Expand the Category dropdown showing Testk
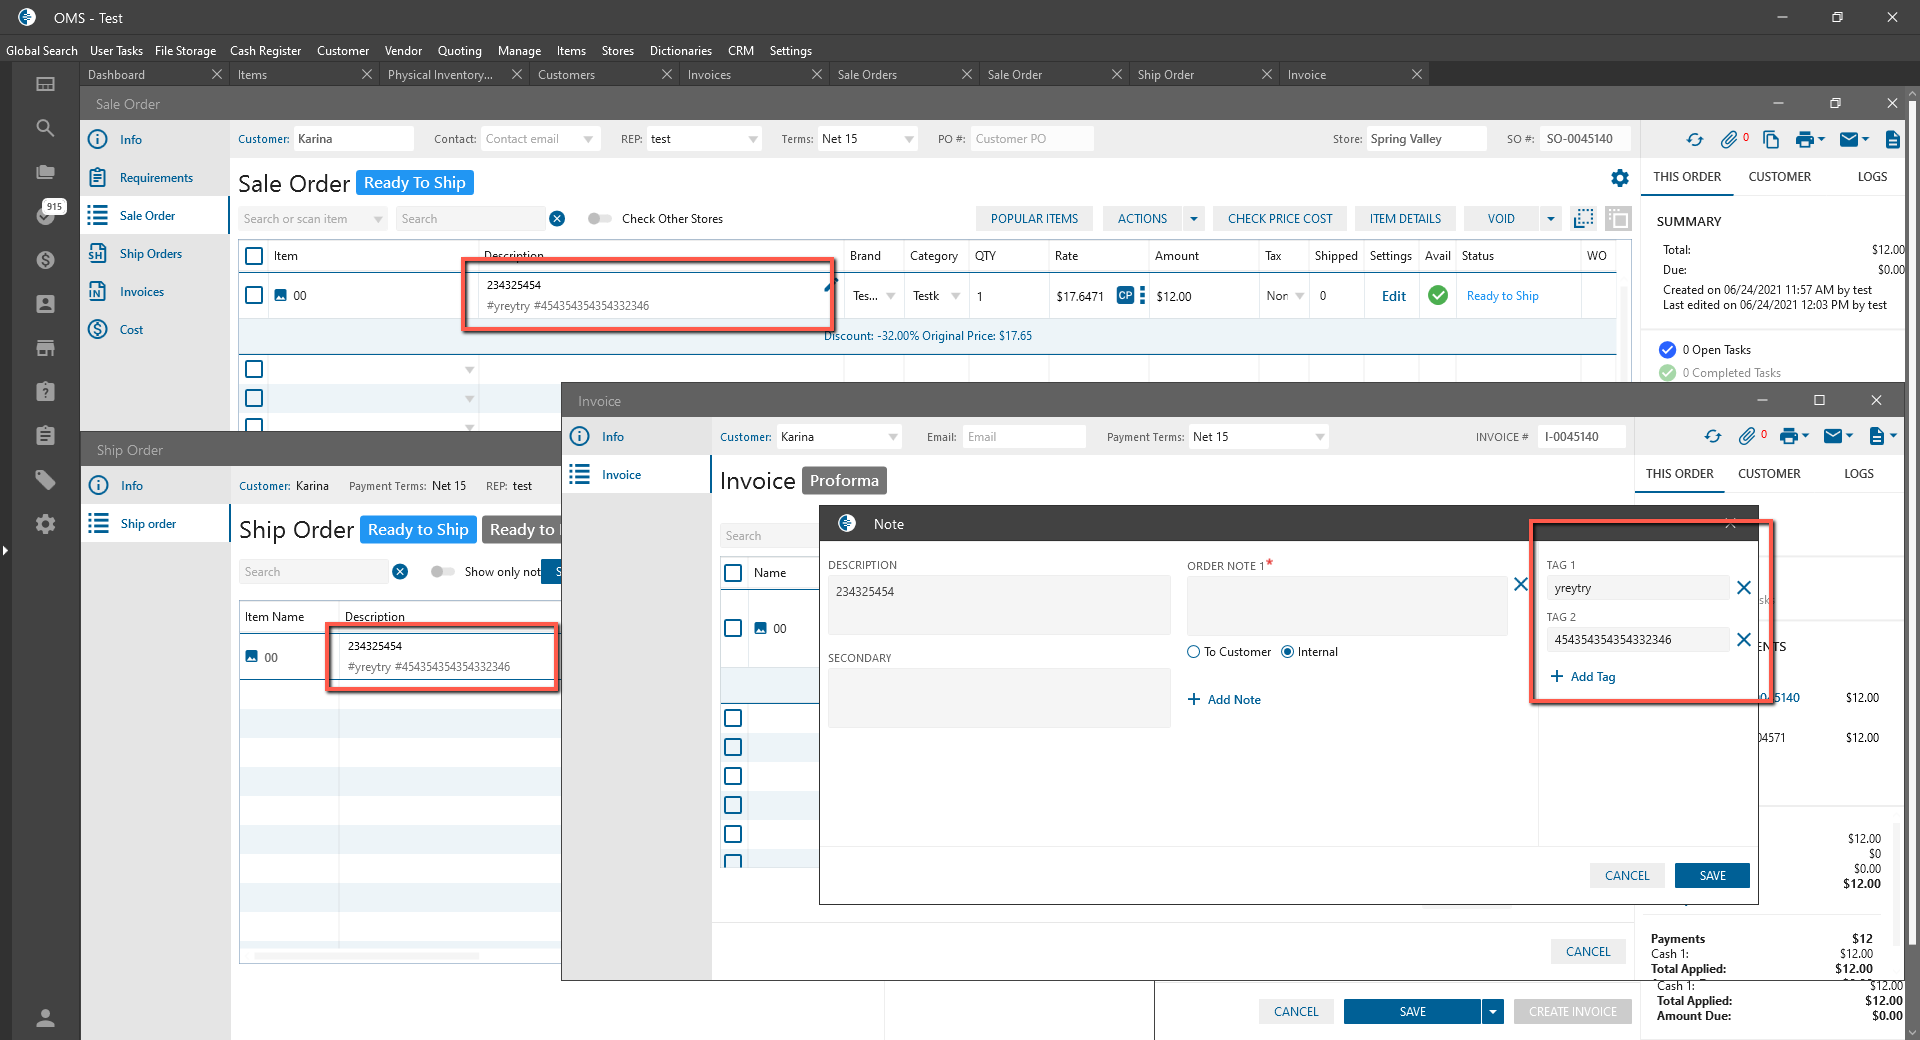This screenshot has height=1040, width=1920. point(955,296)
